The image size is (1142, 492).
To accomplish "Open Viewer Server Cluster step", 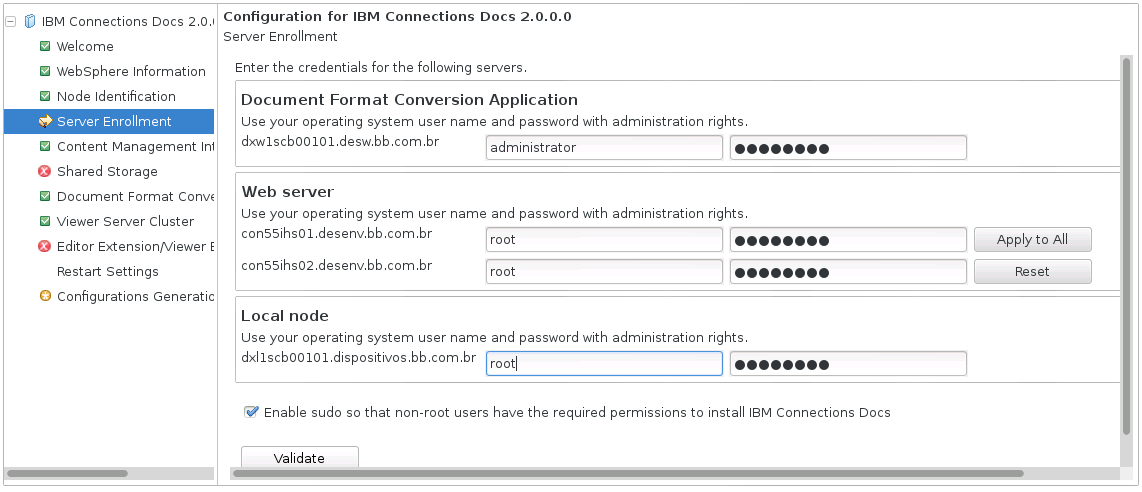I will (x=125, y=221).
